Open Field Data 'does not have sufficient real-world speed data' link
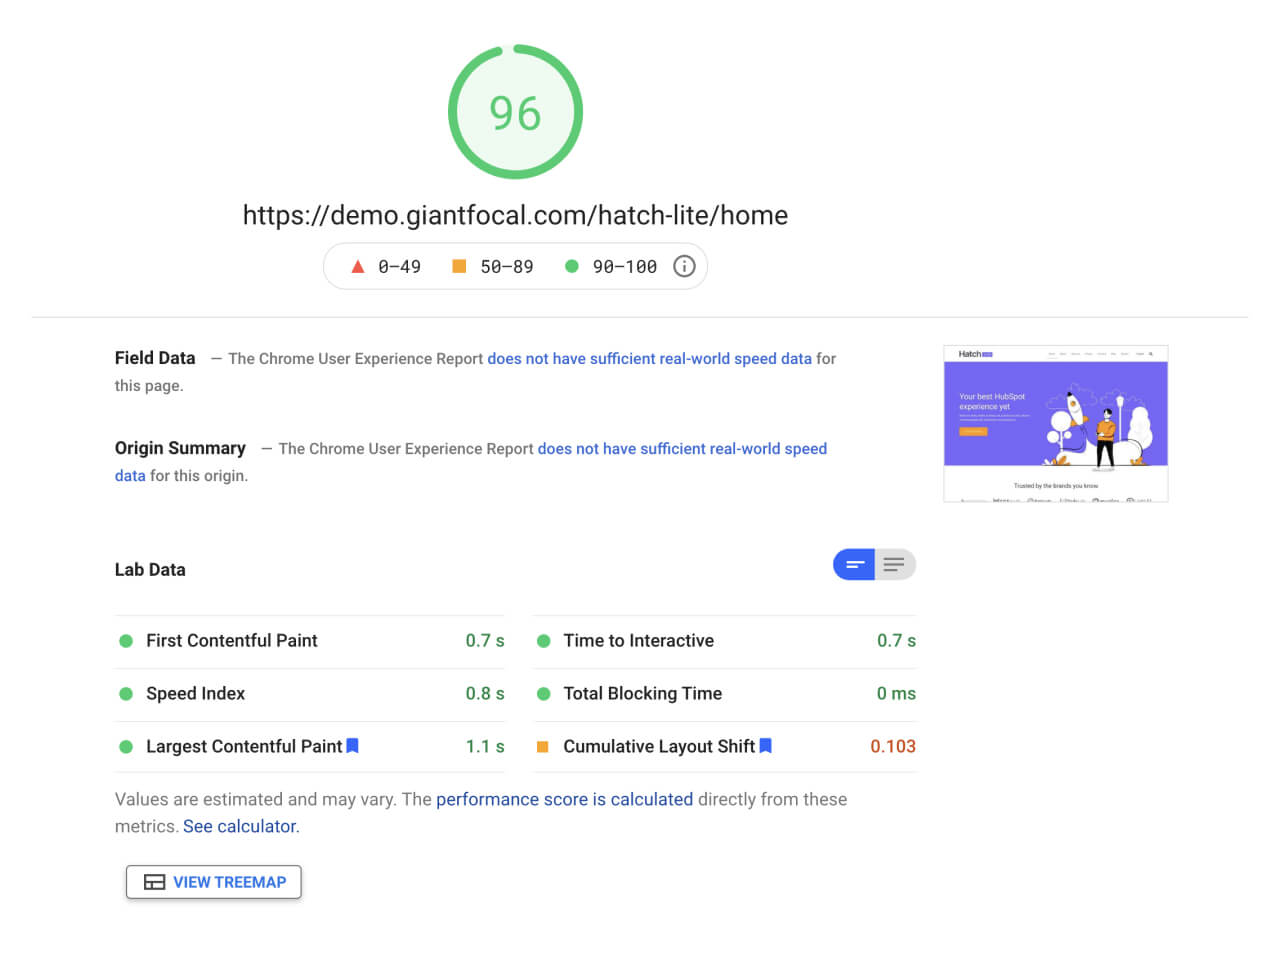The width and height of the screenshot is (1280, 960). click(x=649, y=358)
